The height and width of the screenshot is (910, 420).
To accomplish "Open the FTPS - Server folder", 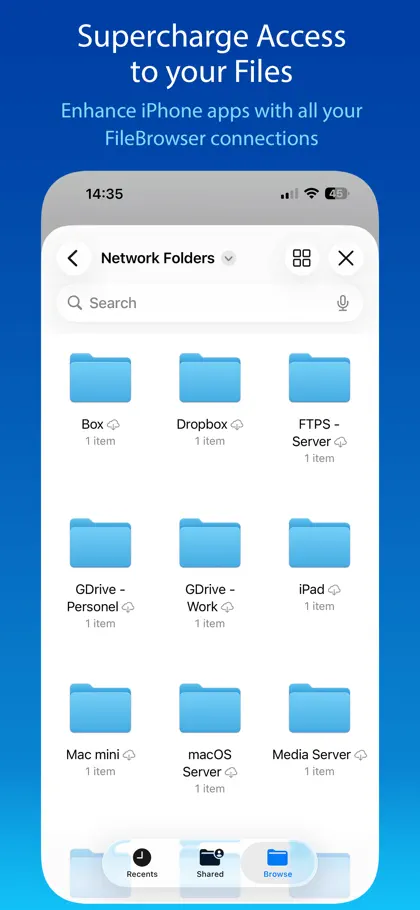I will [320, 378].
